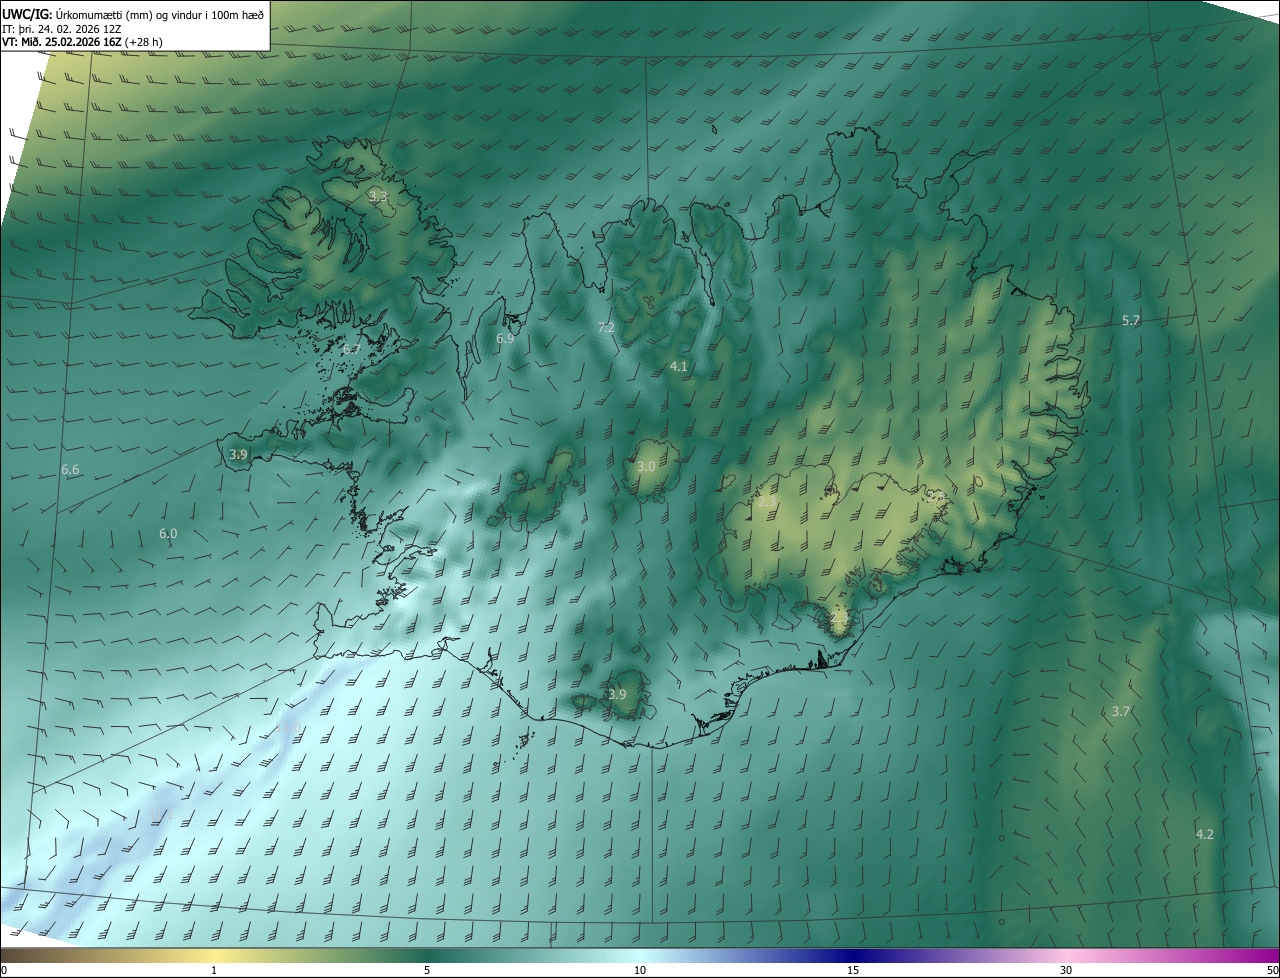This screenshot has width=1280, height=978.
Task: Click the 4.1 value label
Action: coord(678,367)
